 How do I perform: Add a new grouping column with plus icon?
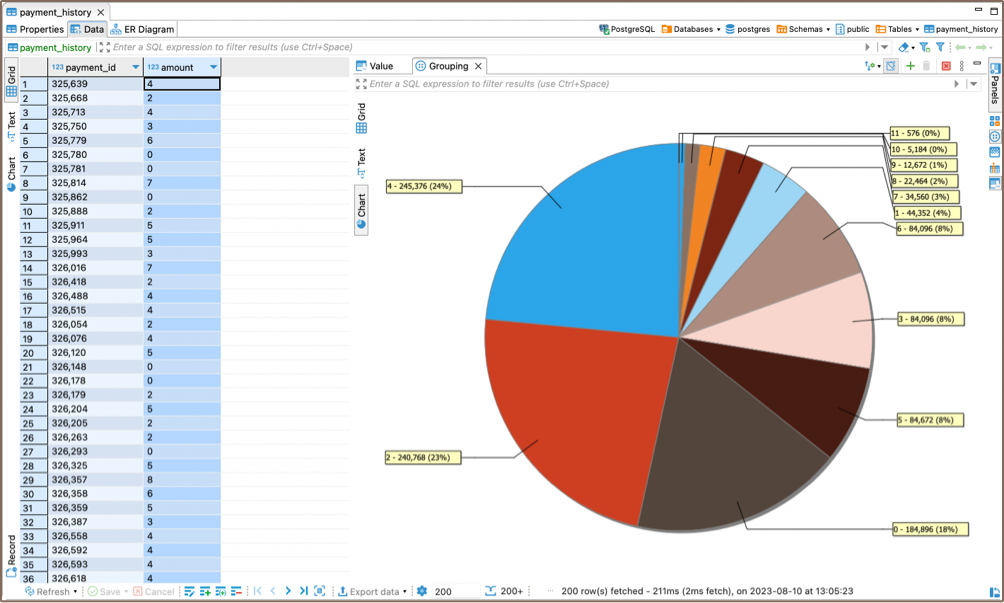pos(910,65)
